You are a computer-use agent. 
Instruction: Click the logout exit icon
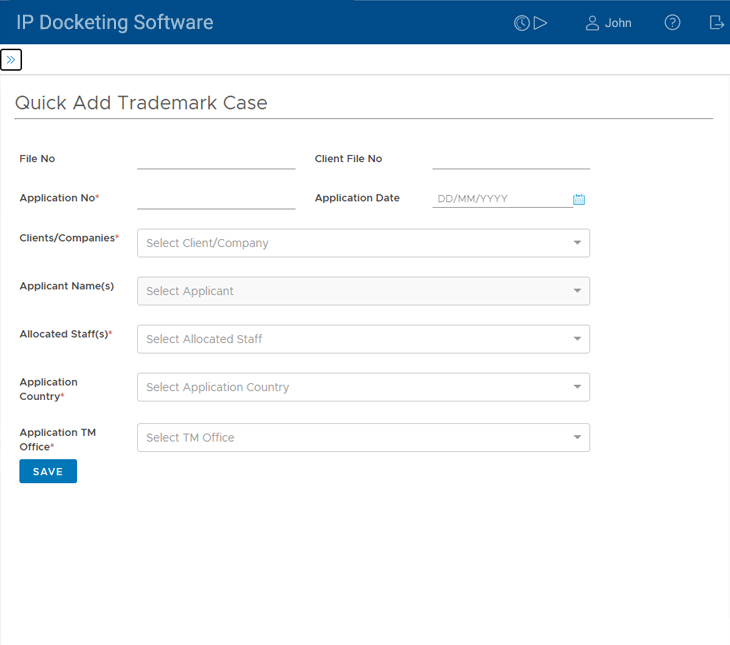[x=716, y=23]
